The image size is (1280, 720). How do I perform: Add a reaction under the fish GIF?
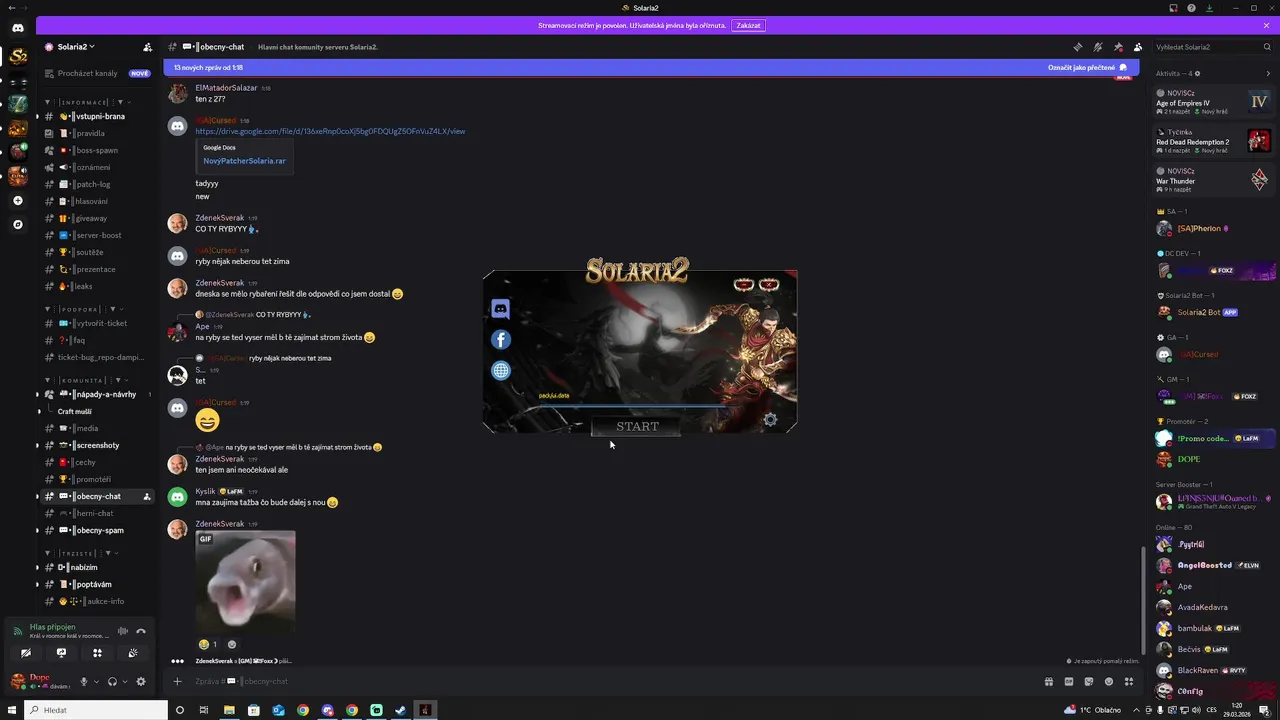(232, 644)
